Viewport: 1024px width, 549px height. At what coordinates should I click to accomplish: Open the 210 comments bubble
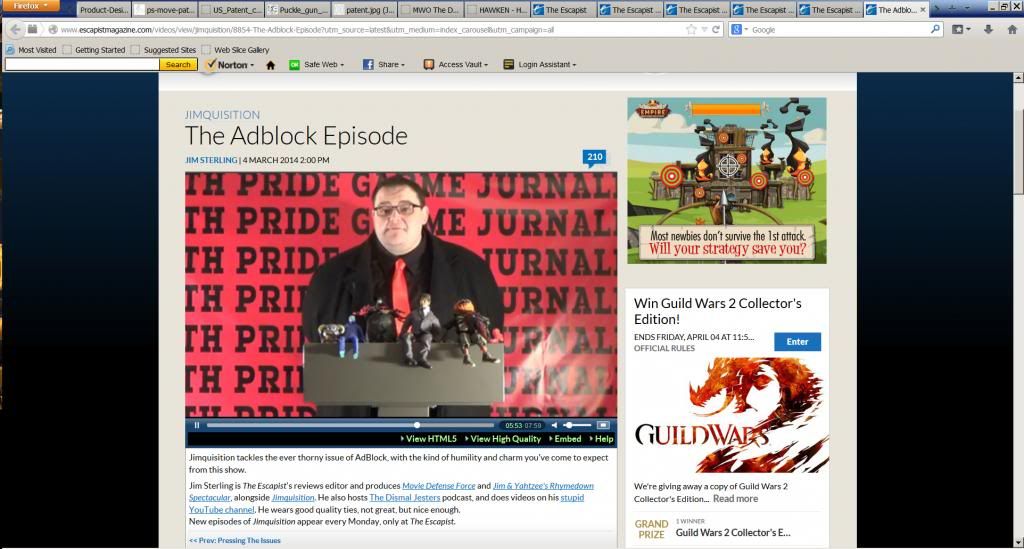(x=594, y=157)
